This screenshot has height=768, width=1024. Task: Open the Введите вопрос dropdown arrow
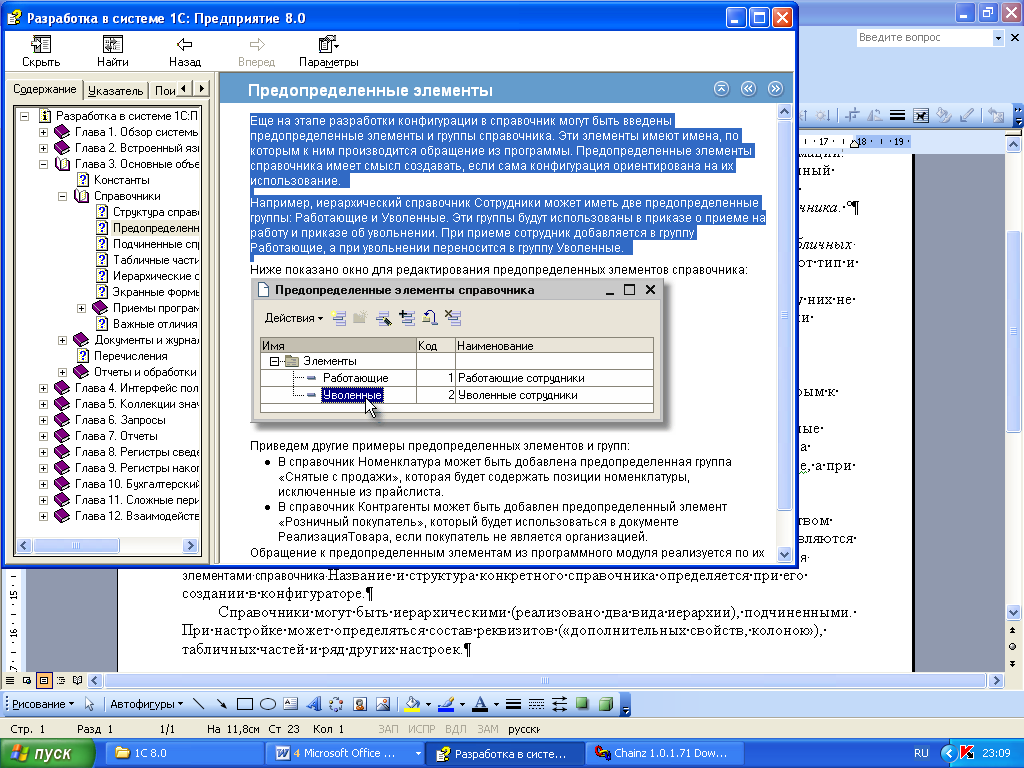point(998,38)
